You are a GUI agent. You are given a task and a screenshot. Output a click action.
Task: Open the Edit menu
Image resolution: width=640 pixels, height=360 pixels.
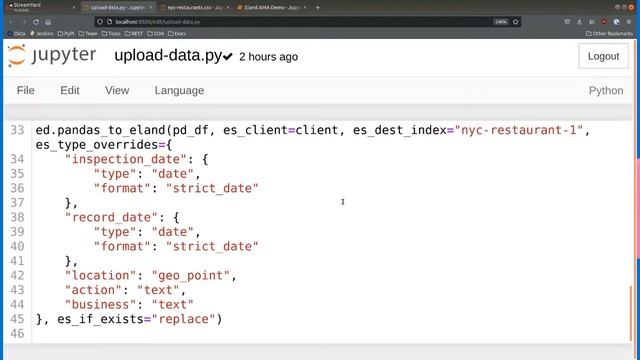click(70, 90)
